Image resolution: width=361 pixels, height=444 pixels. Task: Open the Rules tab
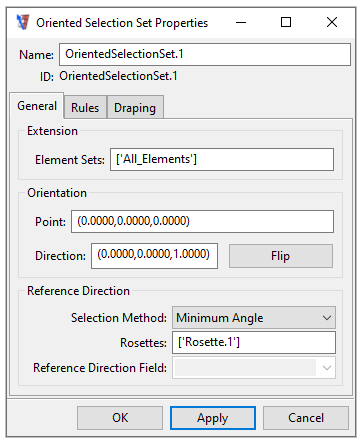85,107
